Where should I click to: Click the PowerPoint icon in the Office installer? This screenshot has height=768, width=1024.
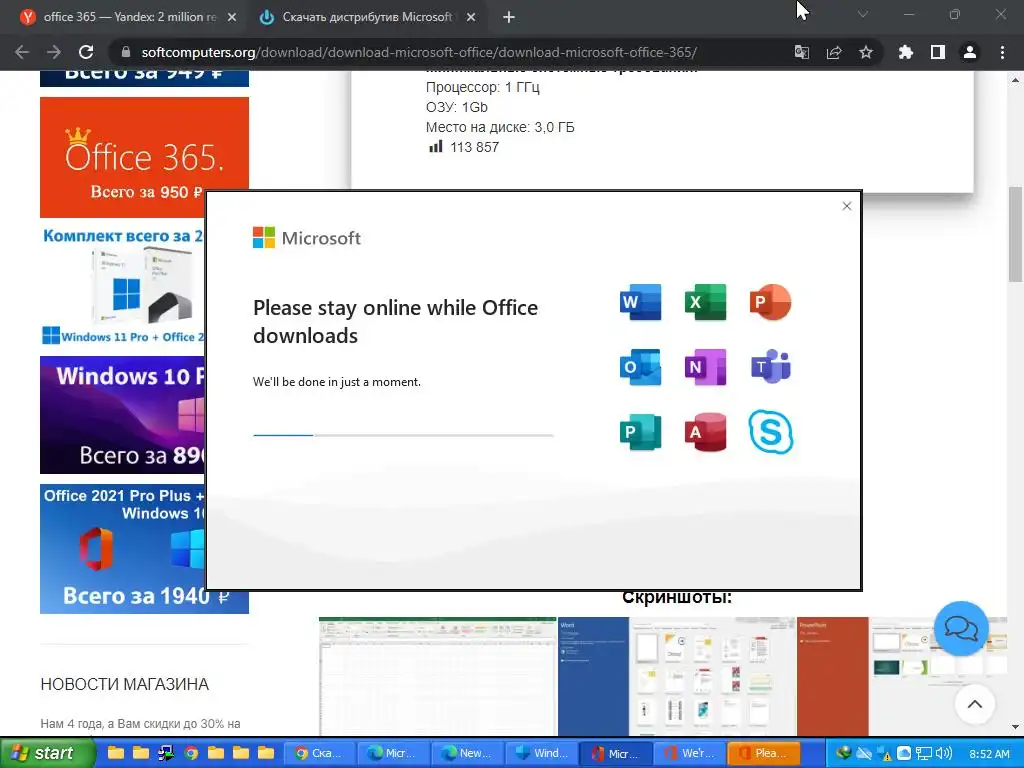coord(771,302)
